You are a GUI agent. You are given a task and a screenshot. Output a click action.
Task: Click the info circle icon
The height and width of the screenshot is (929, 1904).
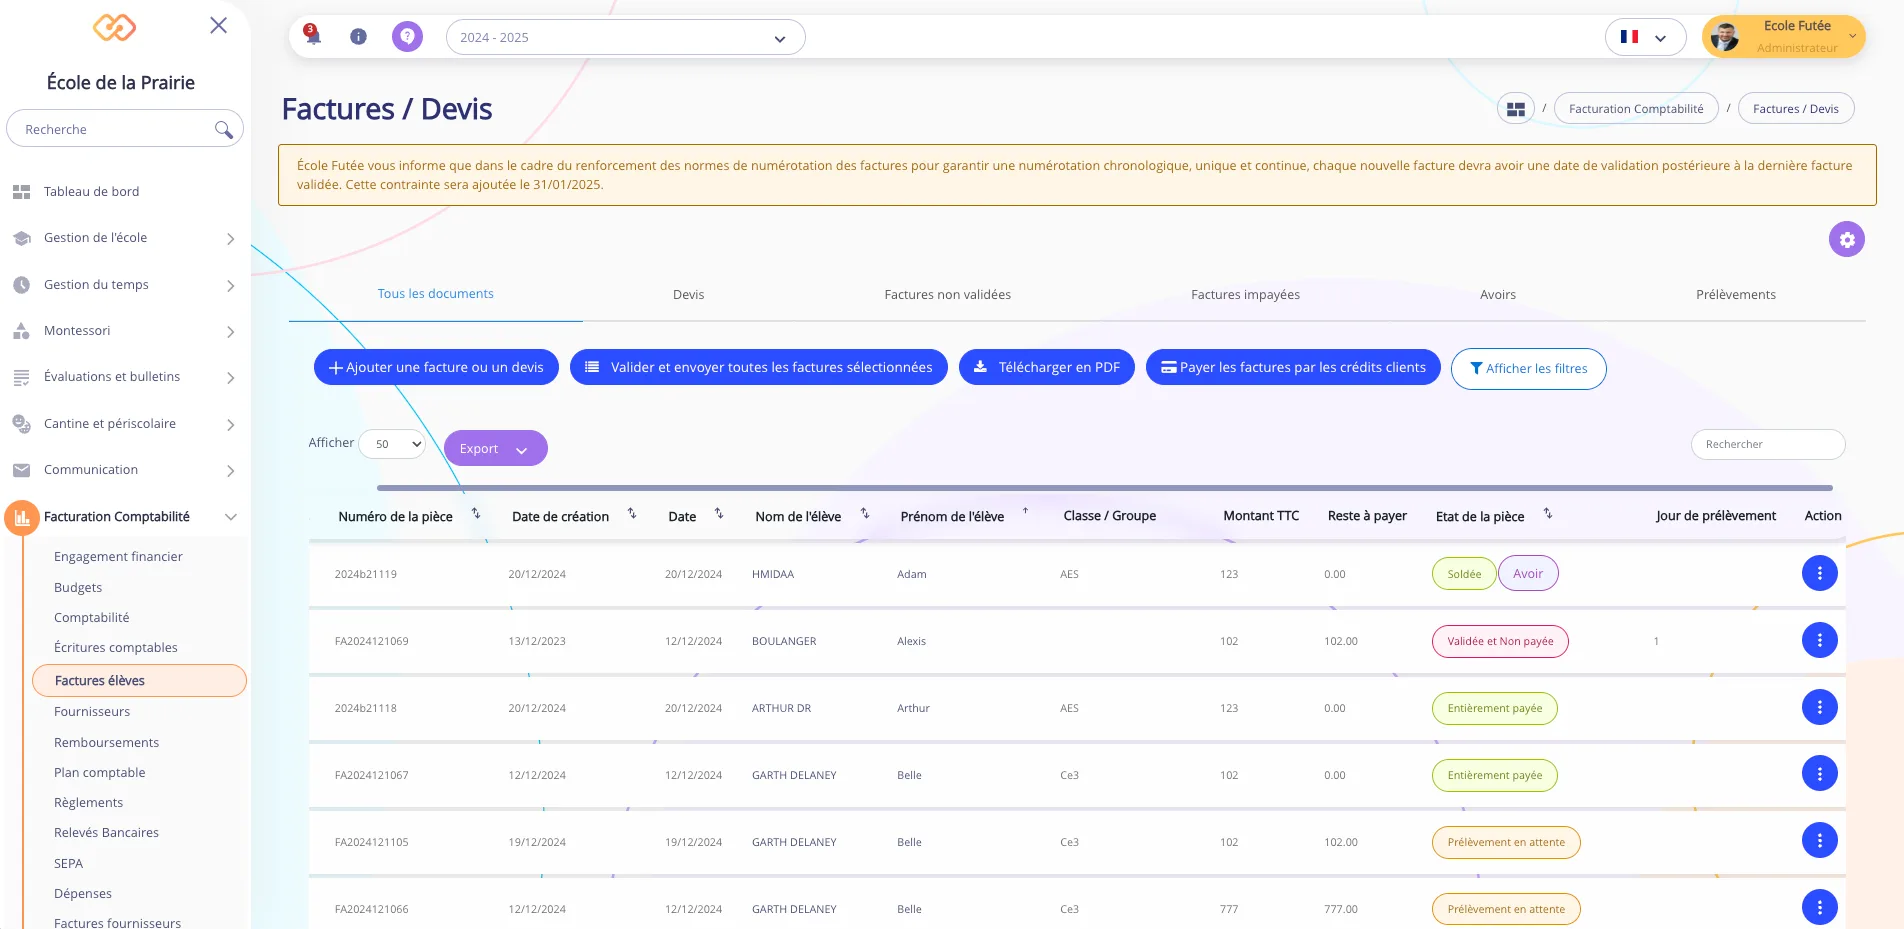pos(358,37)
